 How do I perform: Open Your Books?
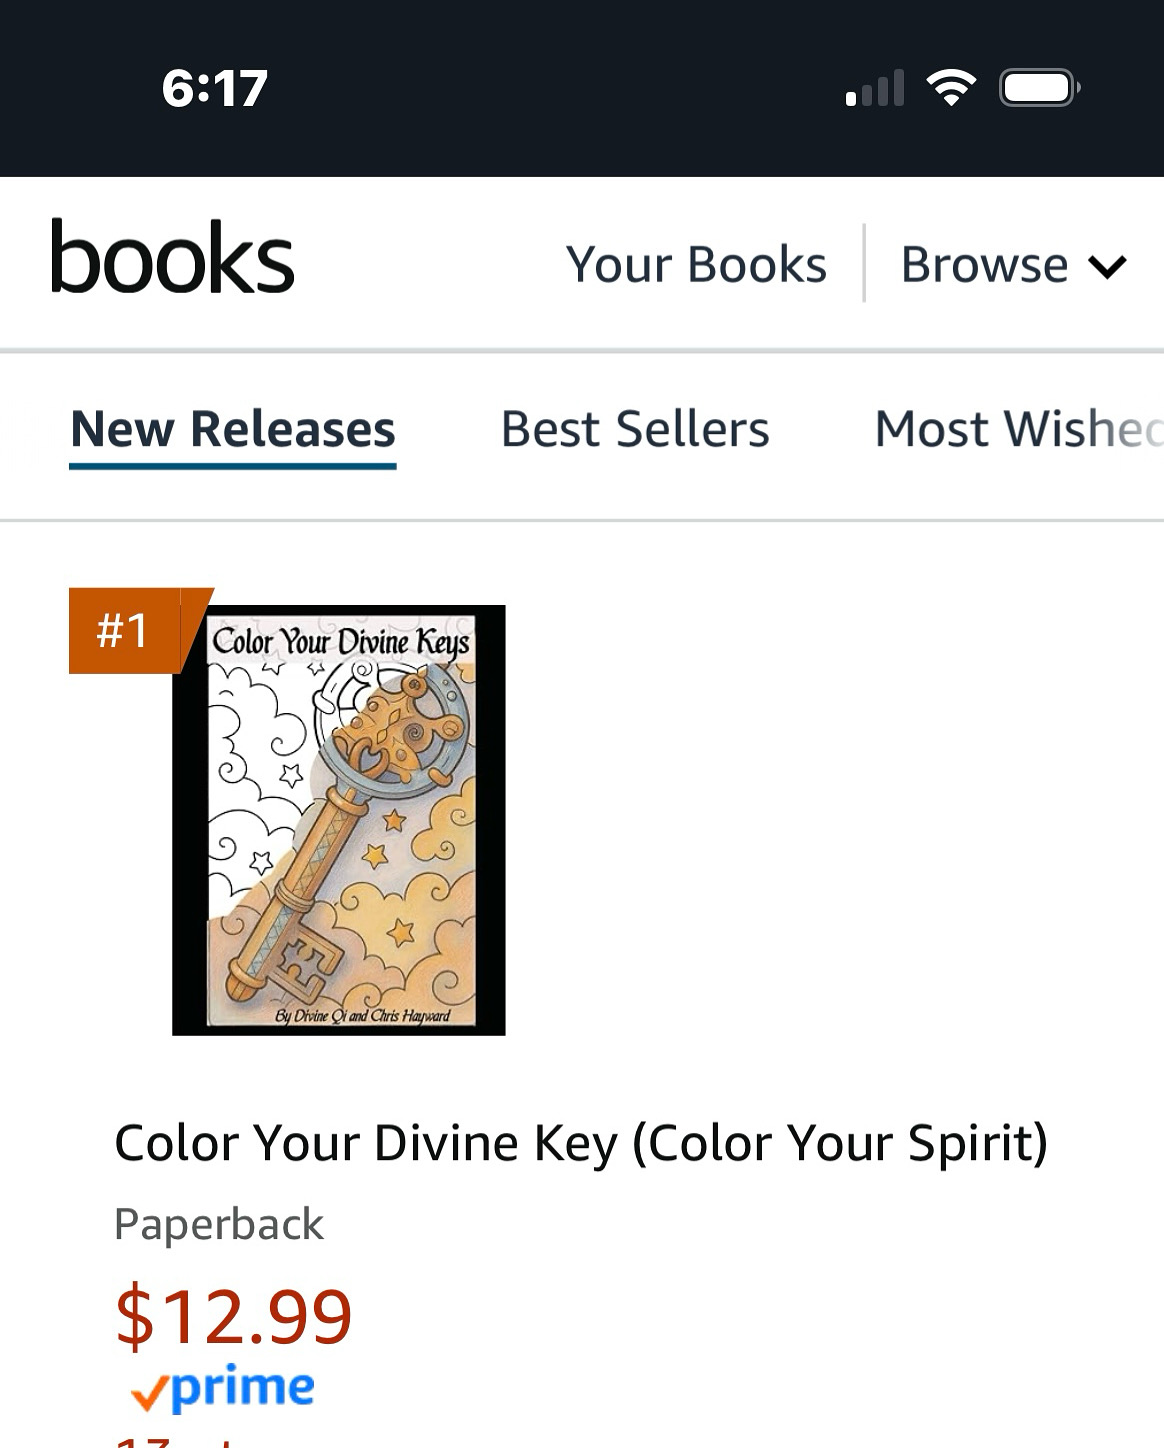[x=696, y=265]
